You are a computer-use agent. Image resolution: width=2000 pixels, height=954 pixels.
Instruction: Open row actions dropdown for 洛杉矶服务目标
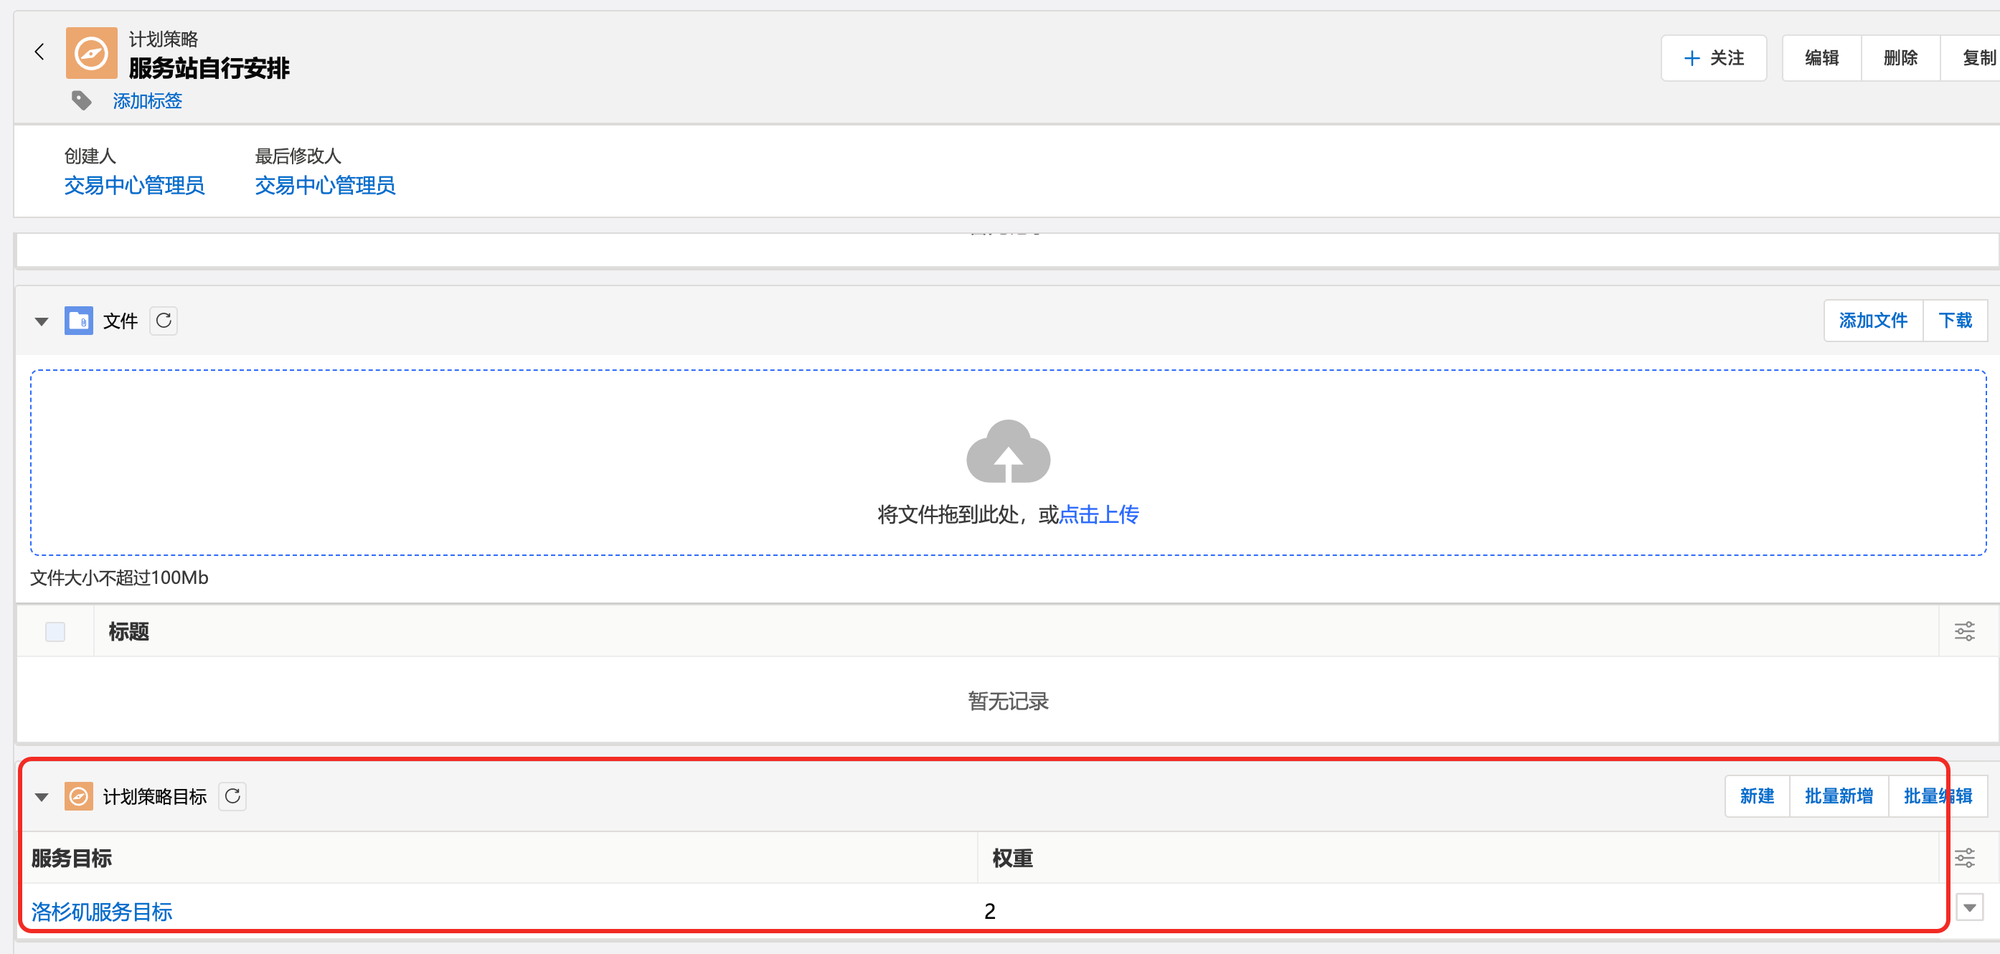(x=1969, y=908)
